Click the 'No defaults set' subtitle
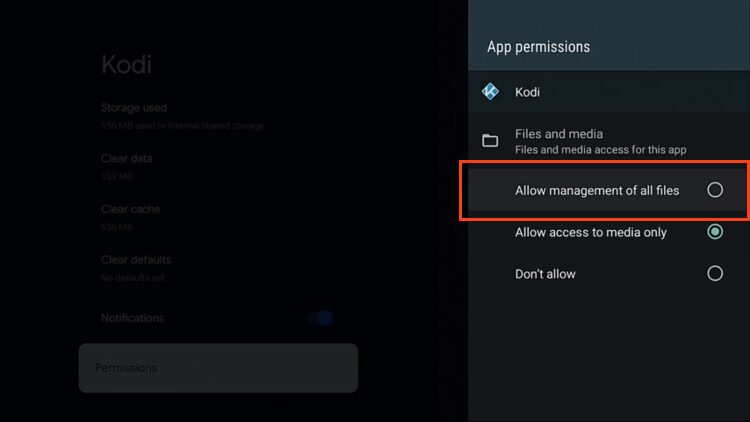The width and height of the screenshot is (750, 422). (132, 278)
